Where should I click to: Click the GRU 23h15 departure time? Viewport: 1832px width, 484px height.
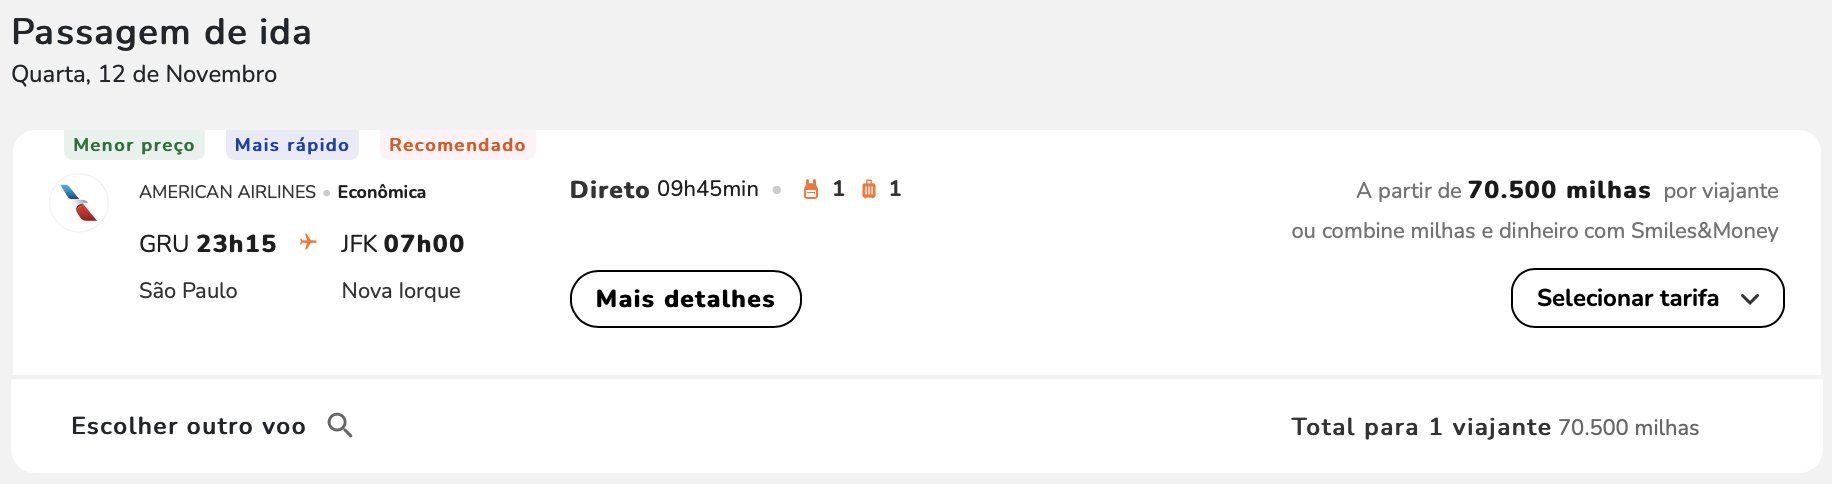click(208, 244)
